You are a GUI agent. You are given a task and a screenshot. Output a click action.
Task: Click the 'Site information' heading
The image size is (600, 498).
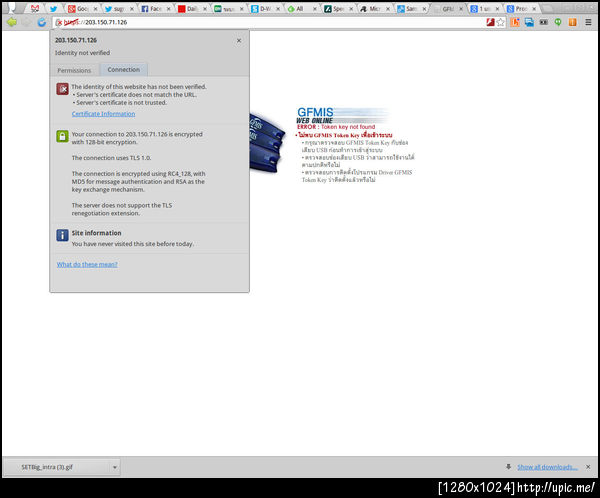tap(96, 233)
